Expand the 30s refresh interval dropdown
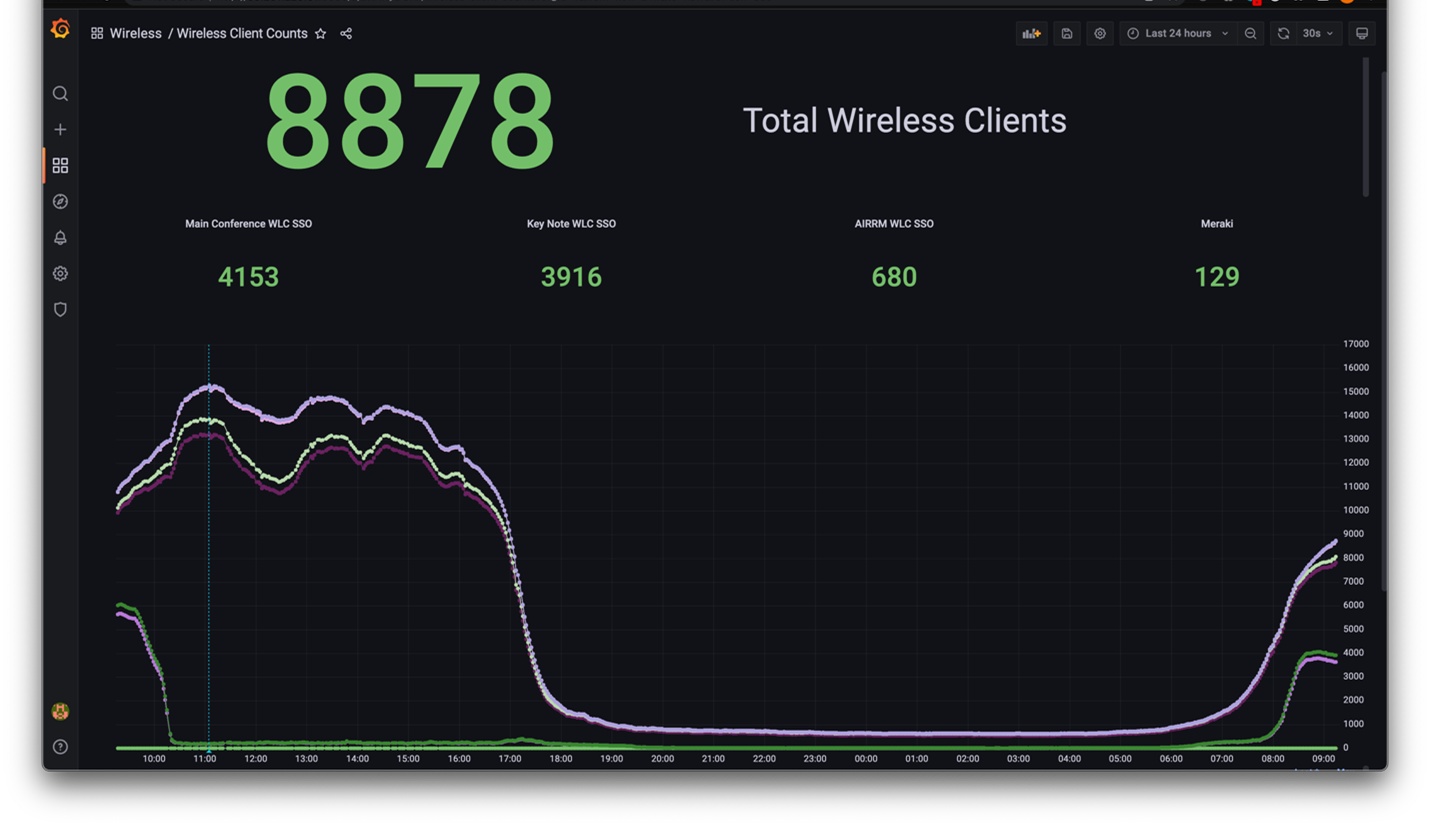1430x827 pixels. [1318, 34]
